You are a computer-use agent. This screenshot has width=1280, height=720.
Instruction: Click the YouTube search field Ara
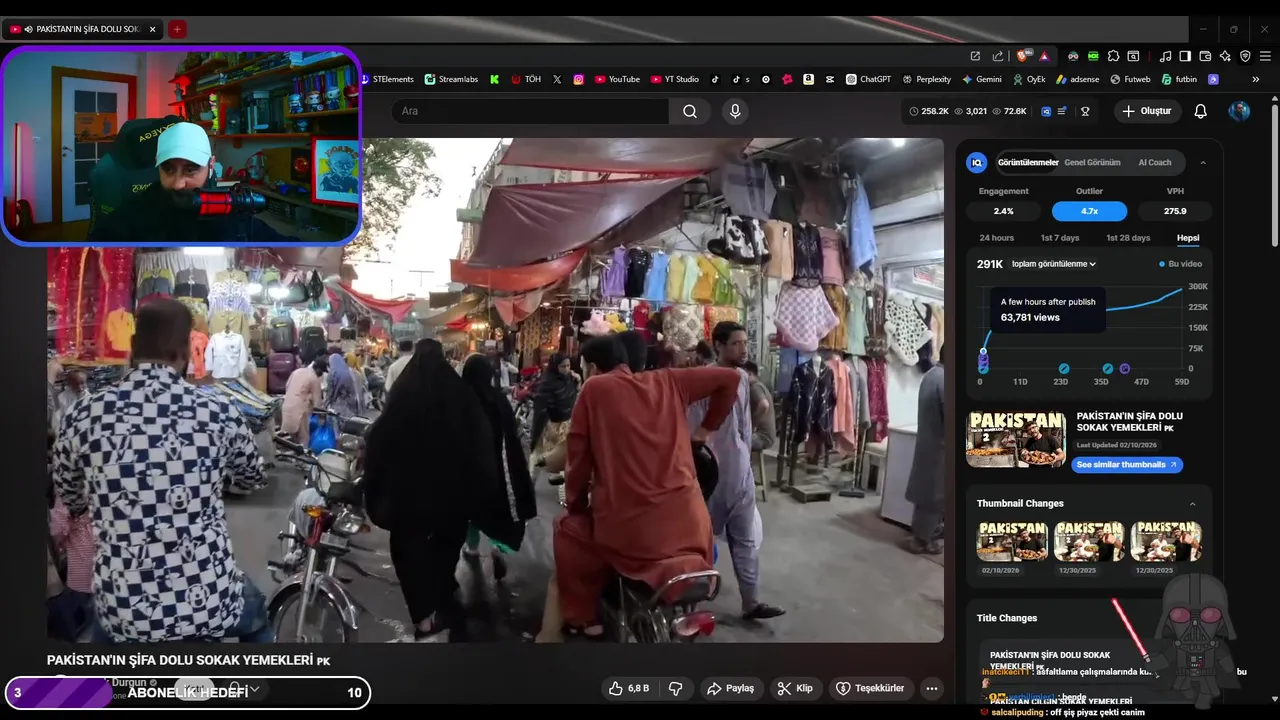530,111
